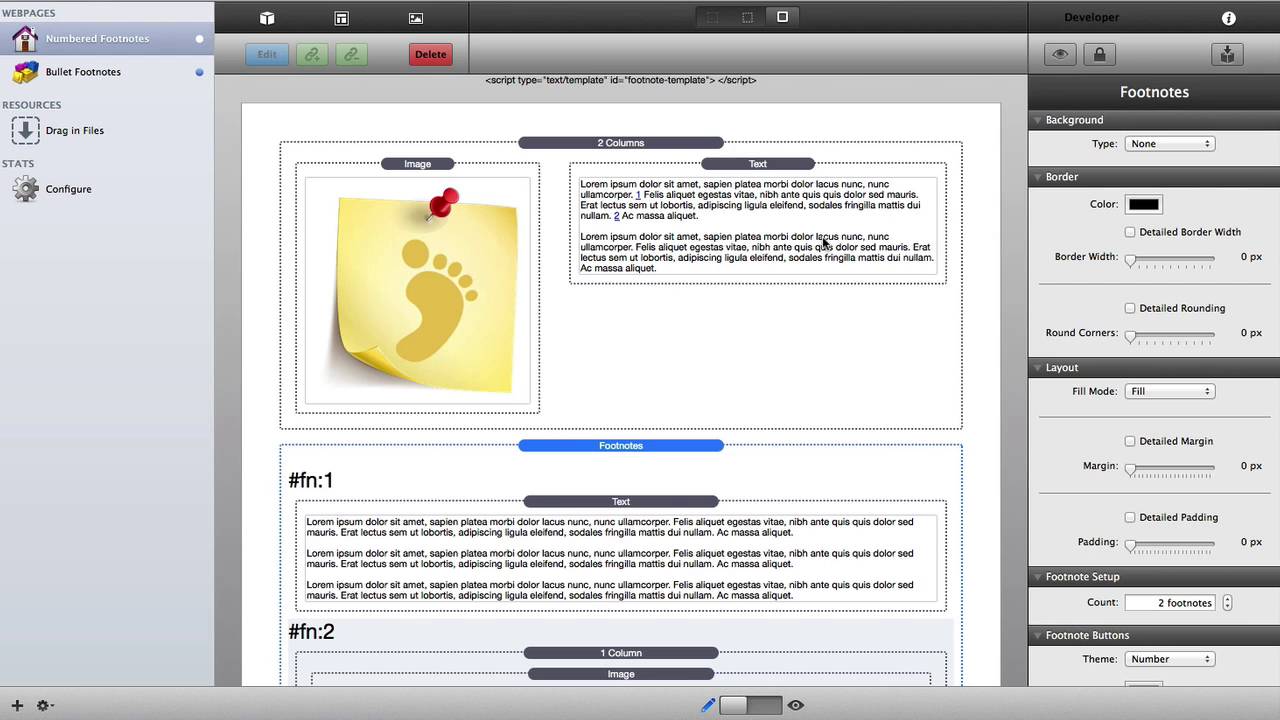Click the pencil edit mode icon
Image resolution: width=1280 pixels, height=720 pixels.
708,705
